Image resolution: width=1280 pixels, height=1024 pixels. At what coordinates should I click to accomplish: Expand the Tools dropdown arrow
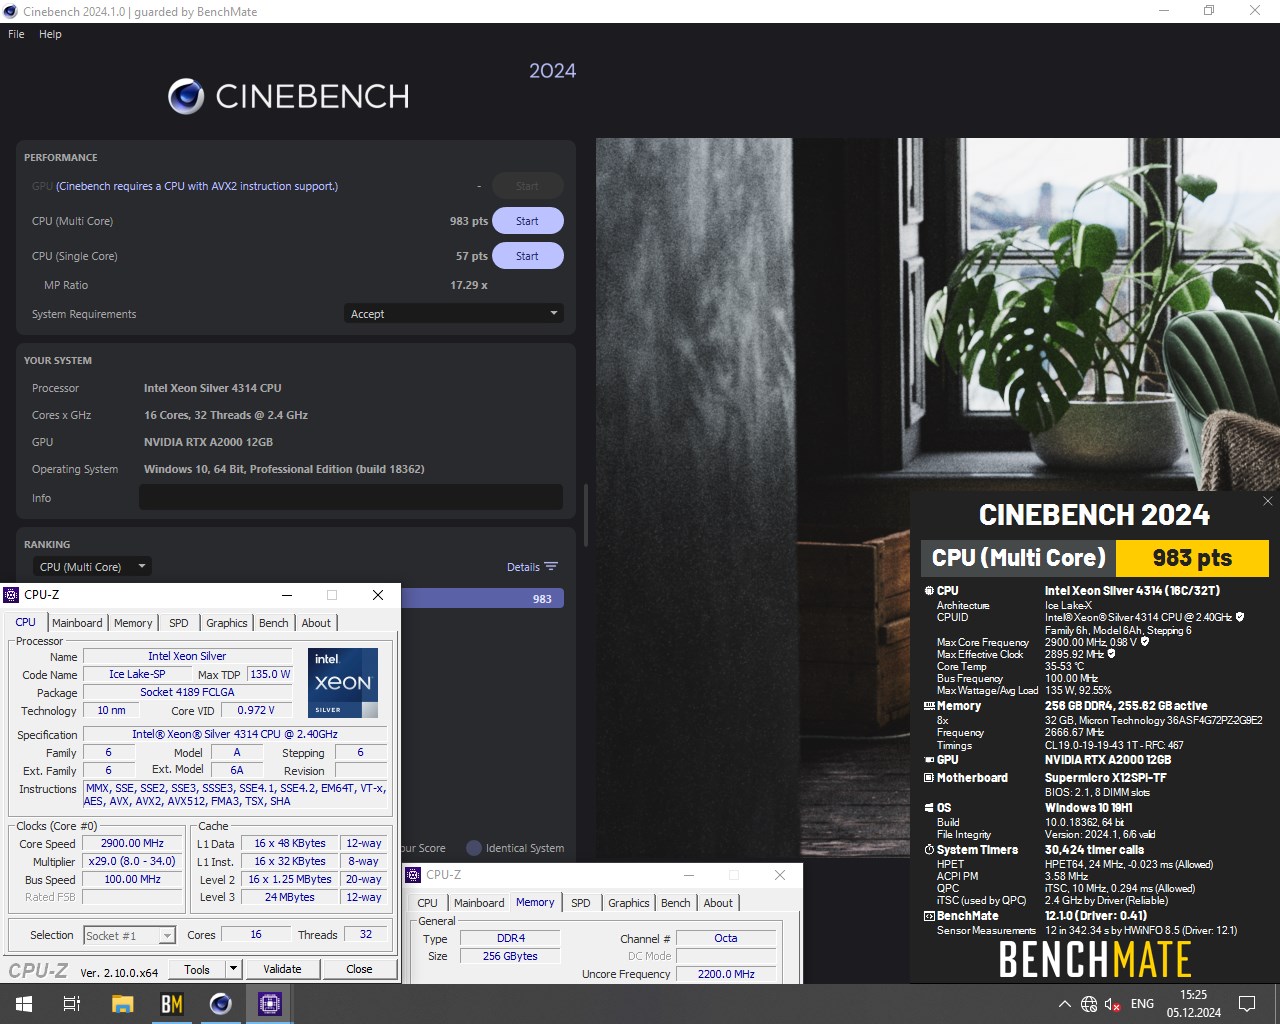point(233,969)
